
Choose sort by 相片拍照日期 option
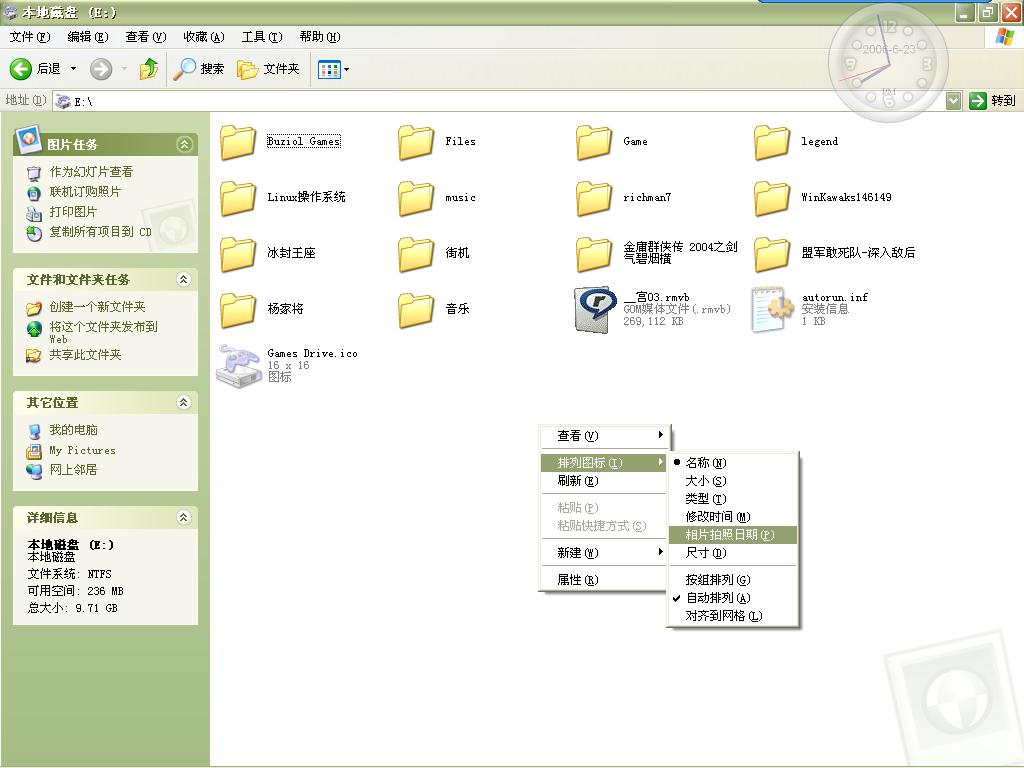coord(732,535)
